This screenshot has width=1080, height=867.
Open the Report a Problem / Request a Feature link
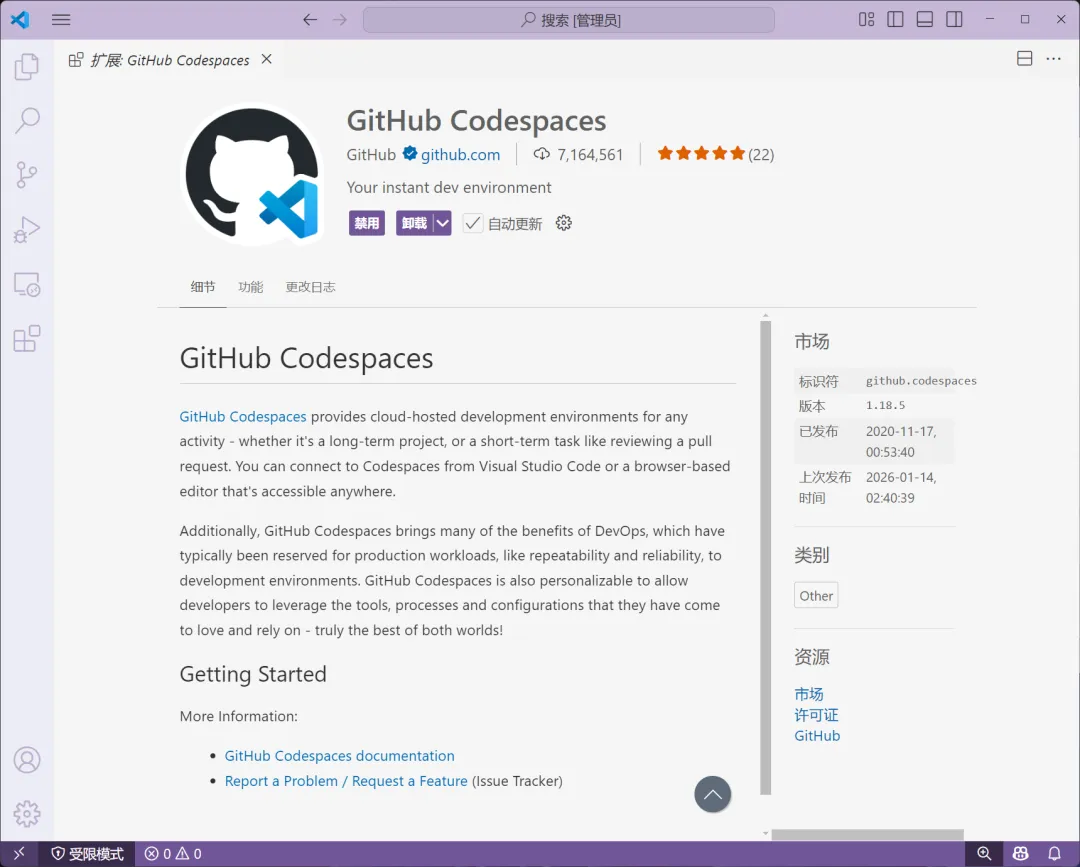(x=346, y=781)
